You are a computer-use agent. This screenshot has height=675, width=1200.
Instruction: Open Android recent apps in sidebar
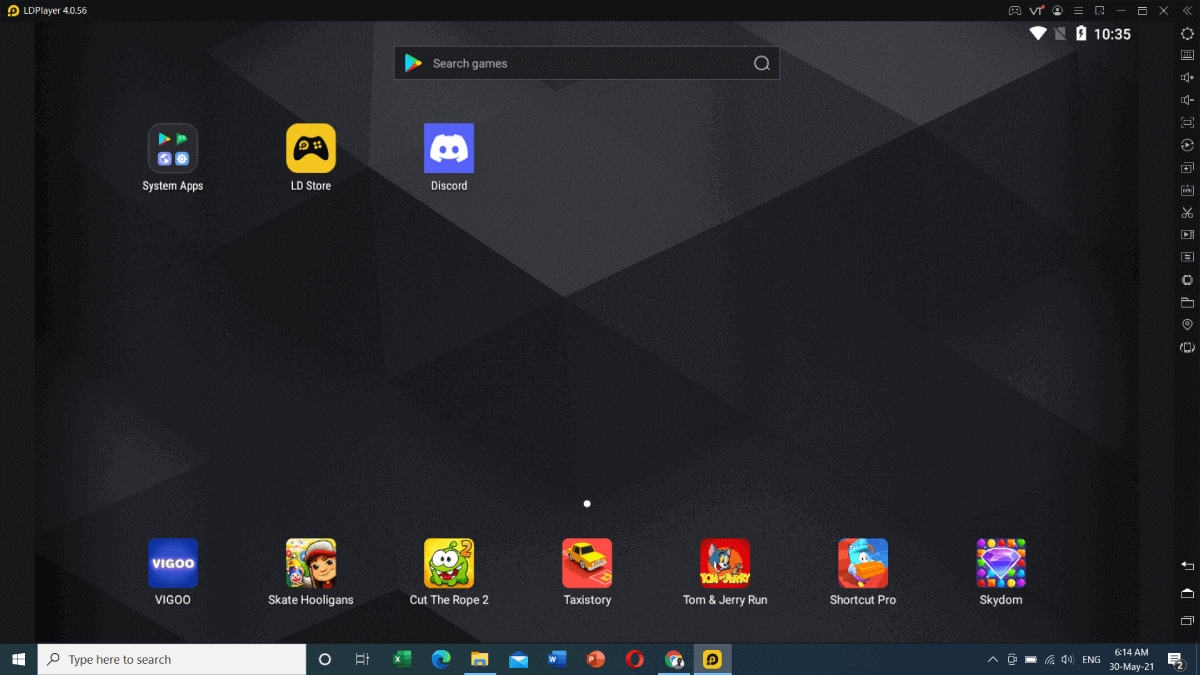click(x=1187, y=621)
